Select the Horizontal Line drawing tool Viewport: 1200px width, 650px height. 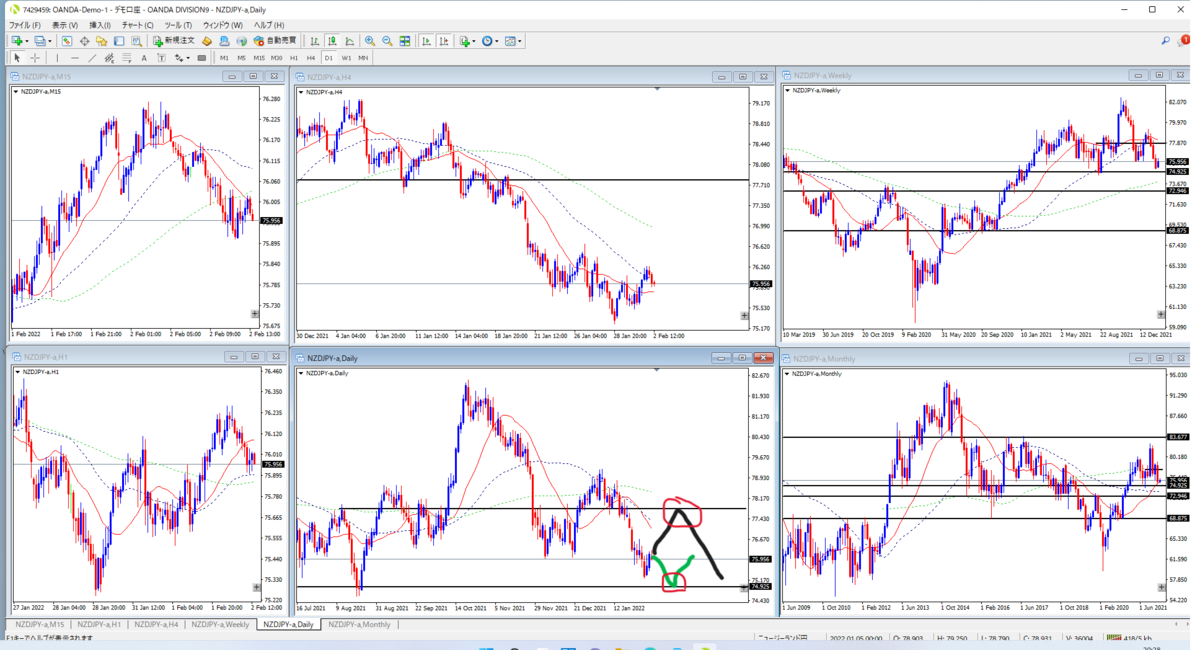point(75,58)
